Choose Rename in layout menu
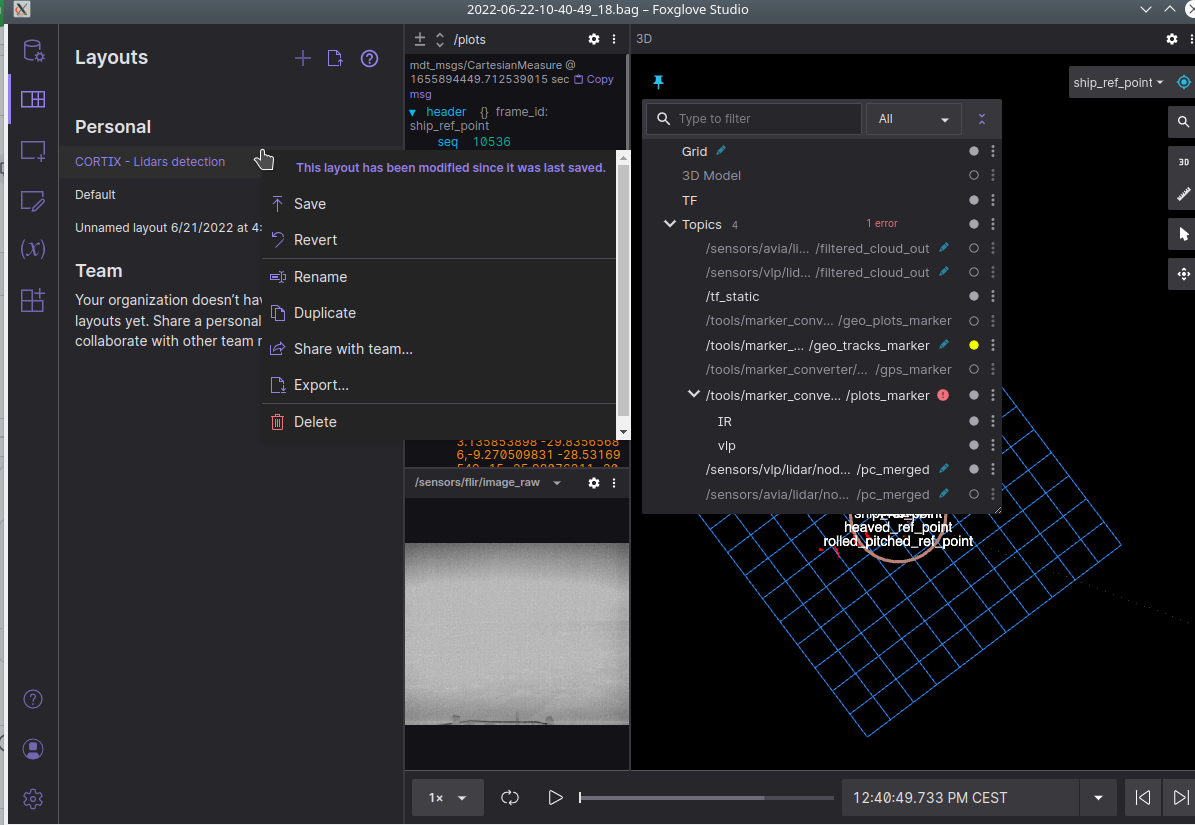This screenshot has height=825, width=1195. (x=439, y=277)
